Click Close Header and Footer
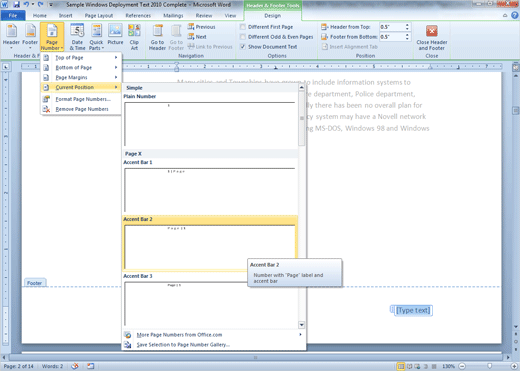Viewport: 520px width, 371px height. [x=432, y=37]
